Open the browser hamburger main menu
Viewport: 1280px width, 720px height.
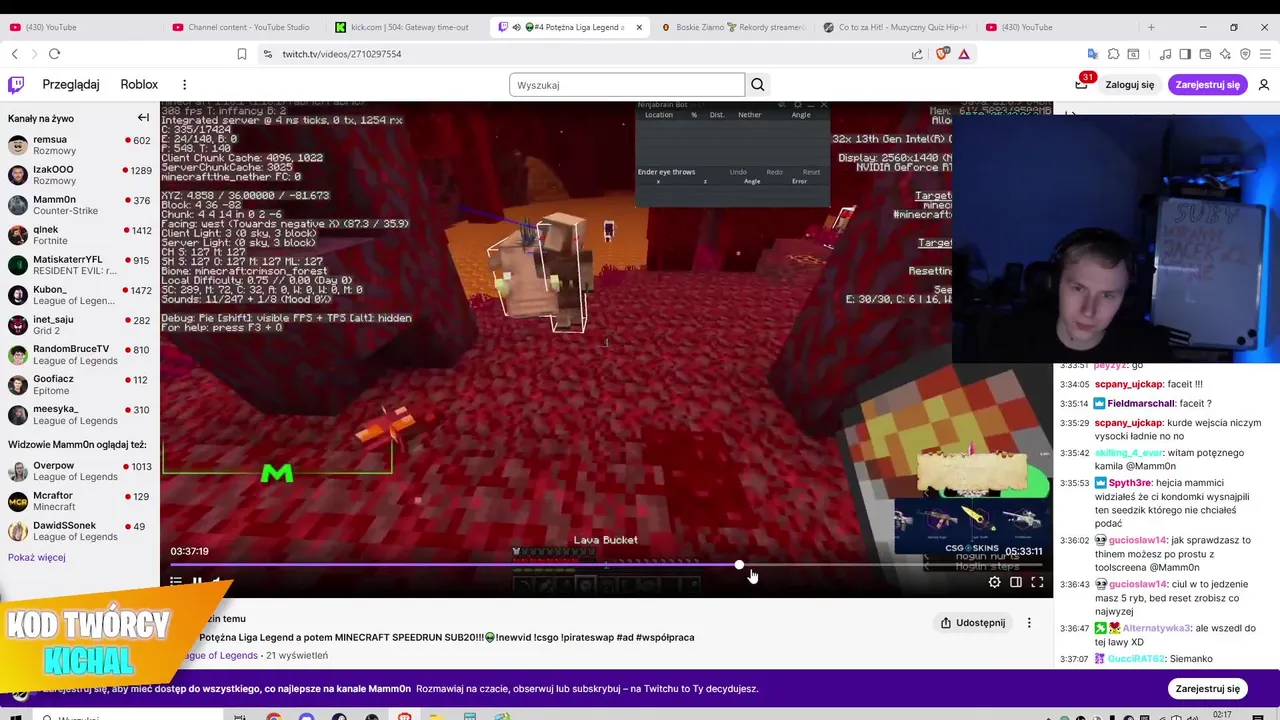coord(1265,54)
